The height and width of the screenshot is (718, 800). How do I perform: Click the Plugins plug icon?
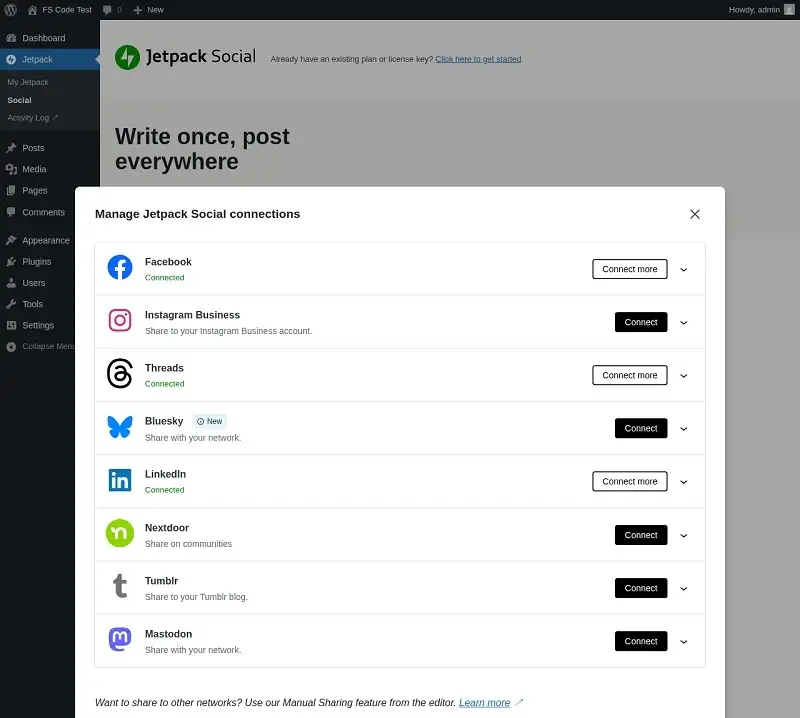(x=11, y=262)
